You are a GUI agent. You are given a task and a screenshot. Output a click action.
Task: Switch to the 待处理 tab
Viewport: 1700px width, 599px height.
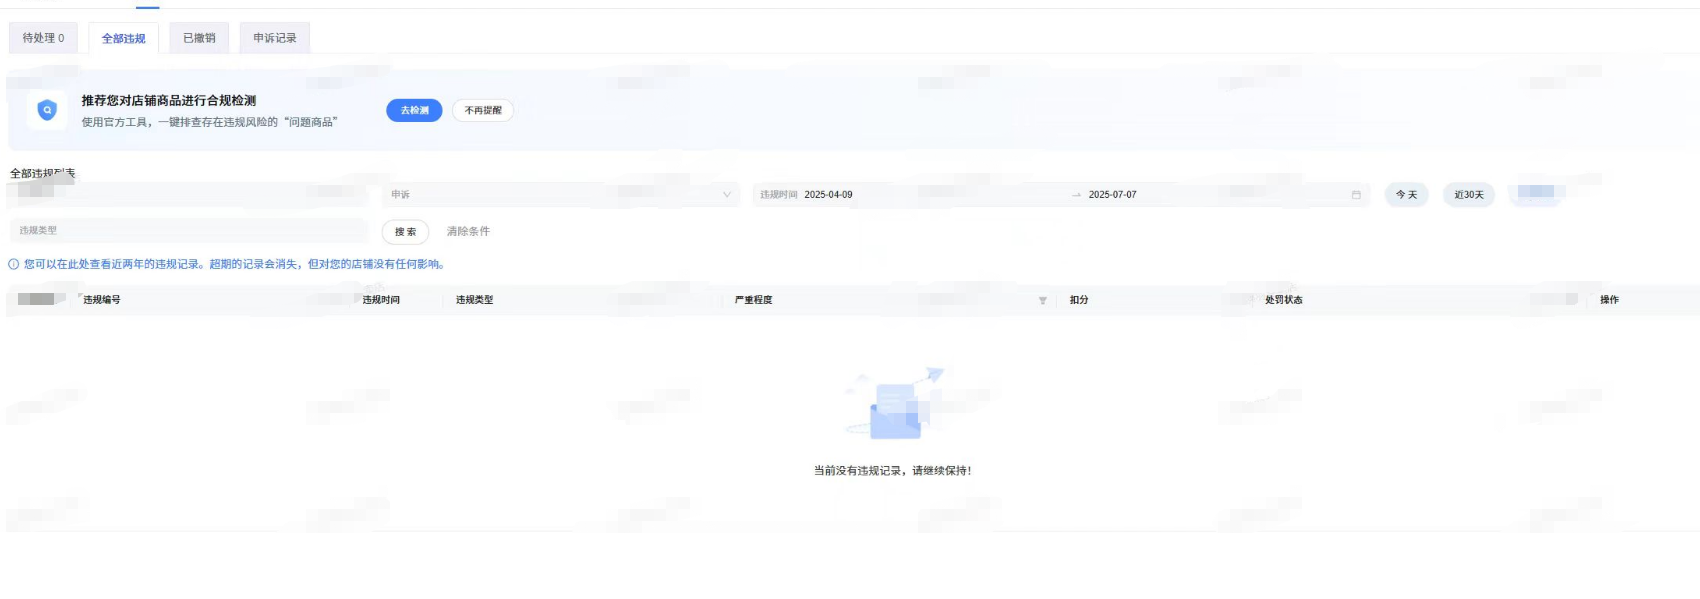point(43,38)
